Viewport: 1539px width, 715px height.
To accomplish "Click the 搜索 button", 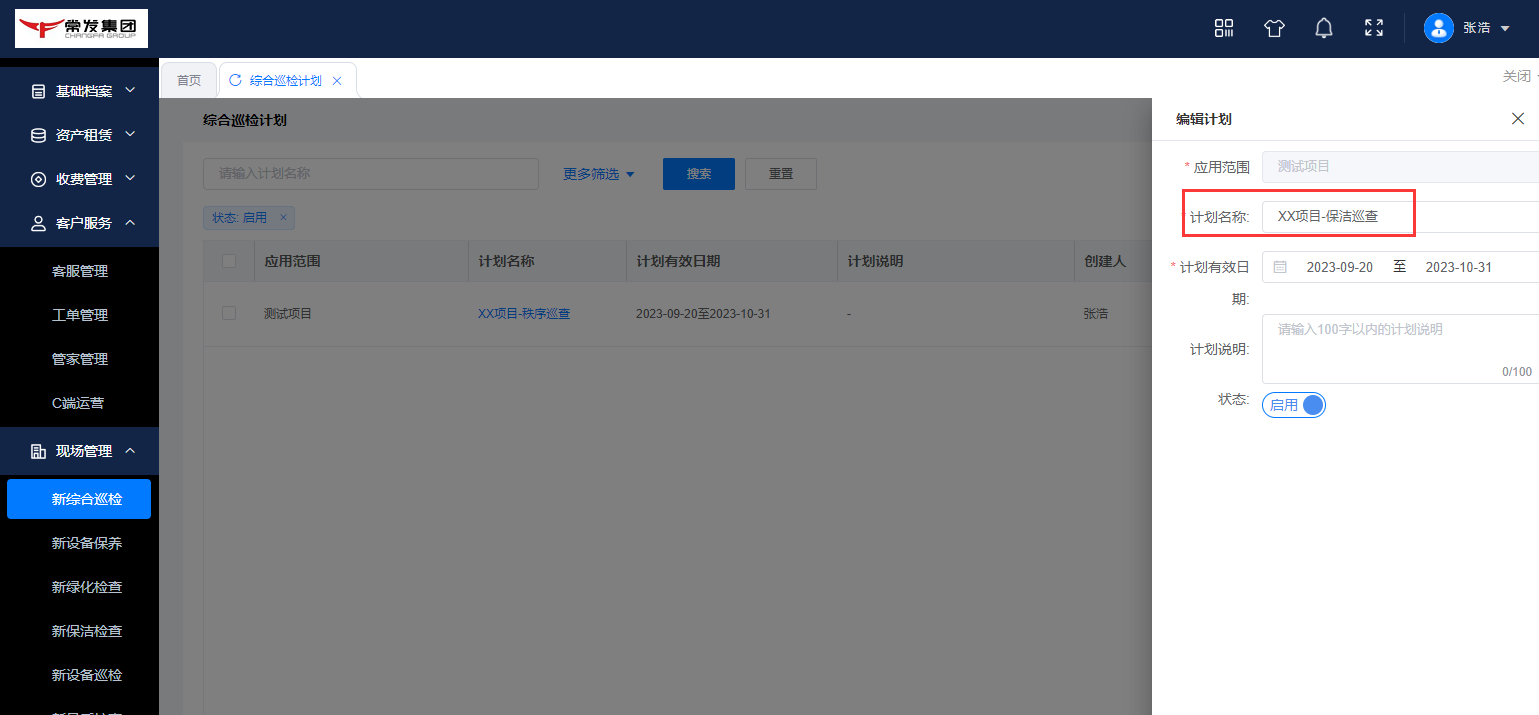I will tap(698, 174).
